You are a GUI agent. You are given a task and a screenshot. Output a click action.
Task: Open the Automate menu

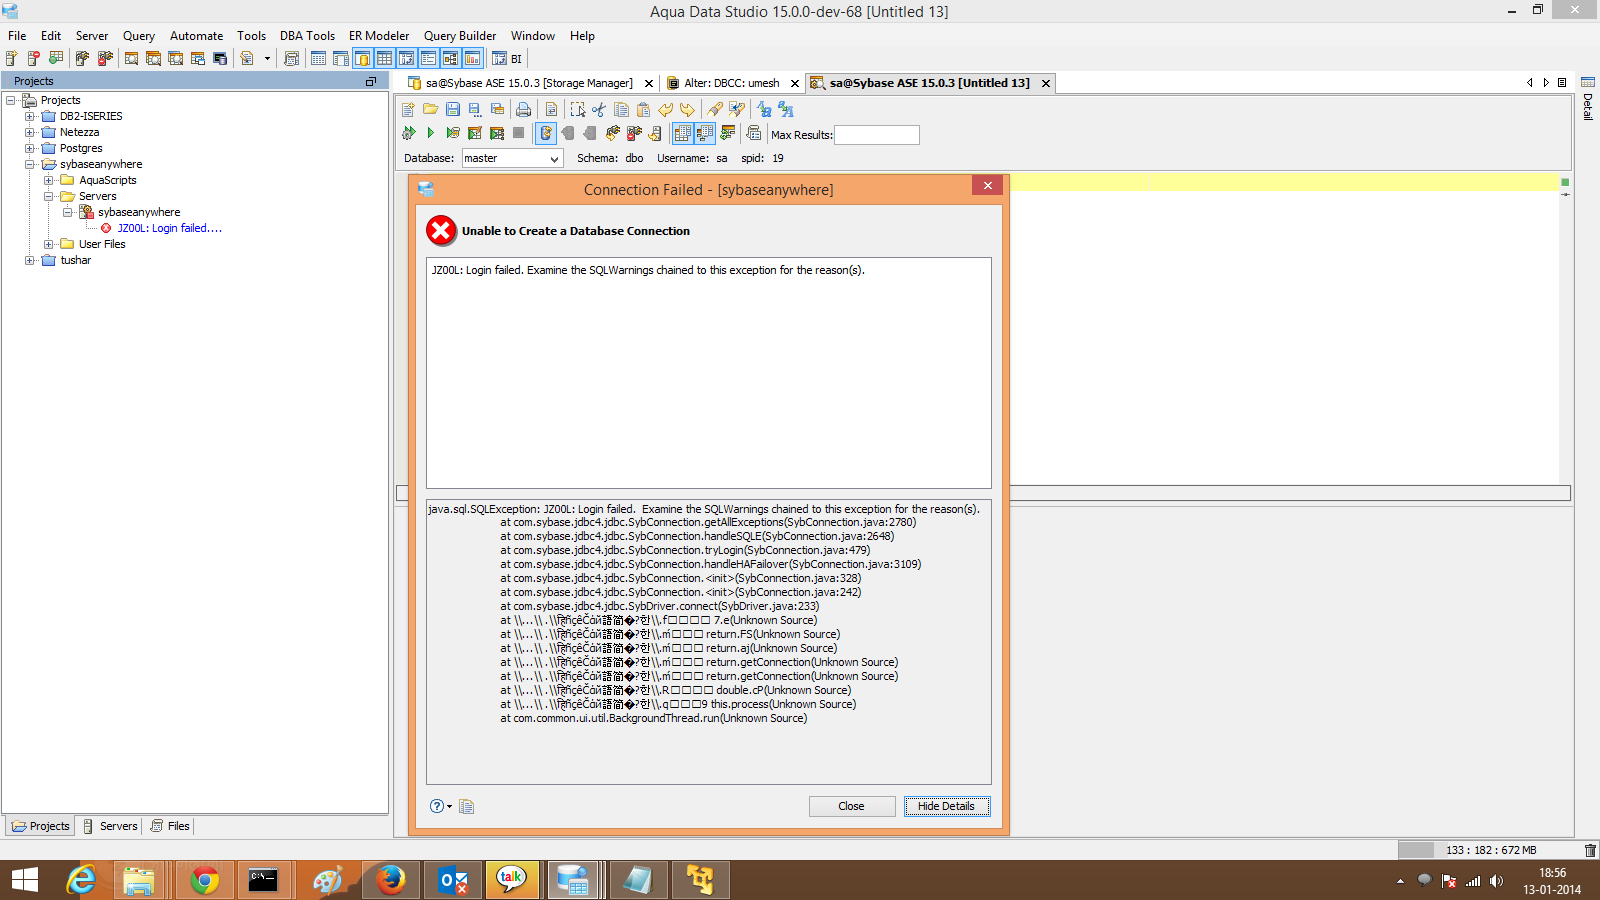tap(196, 36)
